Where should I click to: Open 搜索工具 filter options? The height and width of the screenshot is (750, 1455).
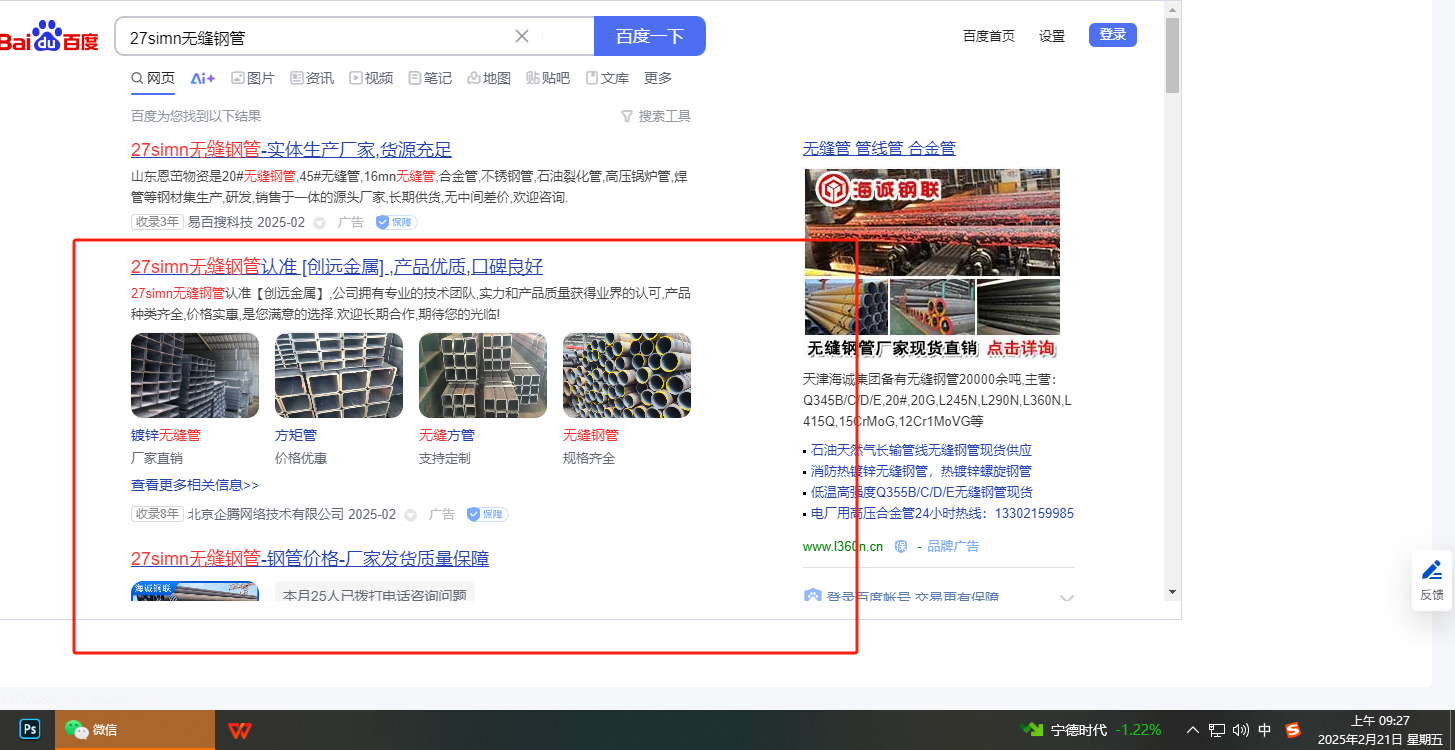coord(656,116)
